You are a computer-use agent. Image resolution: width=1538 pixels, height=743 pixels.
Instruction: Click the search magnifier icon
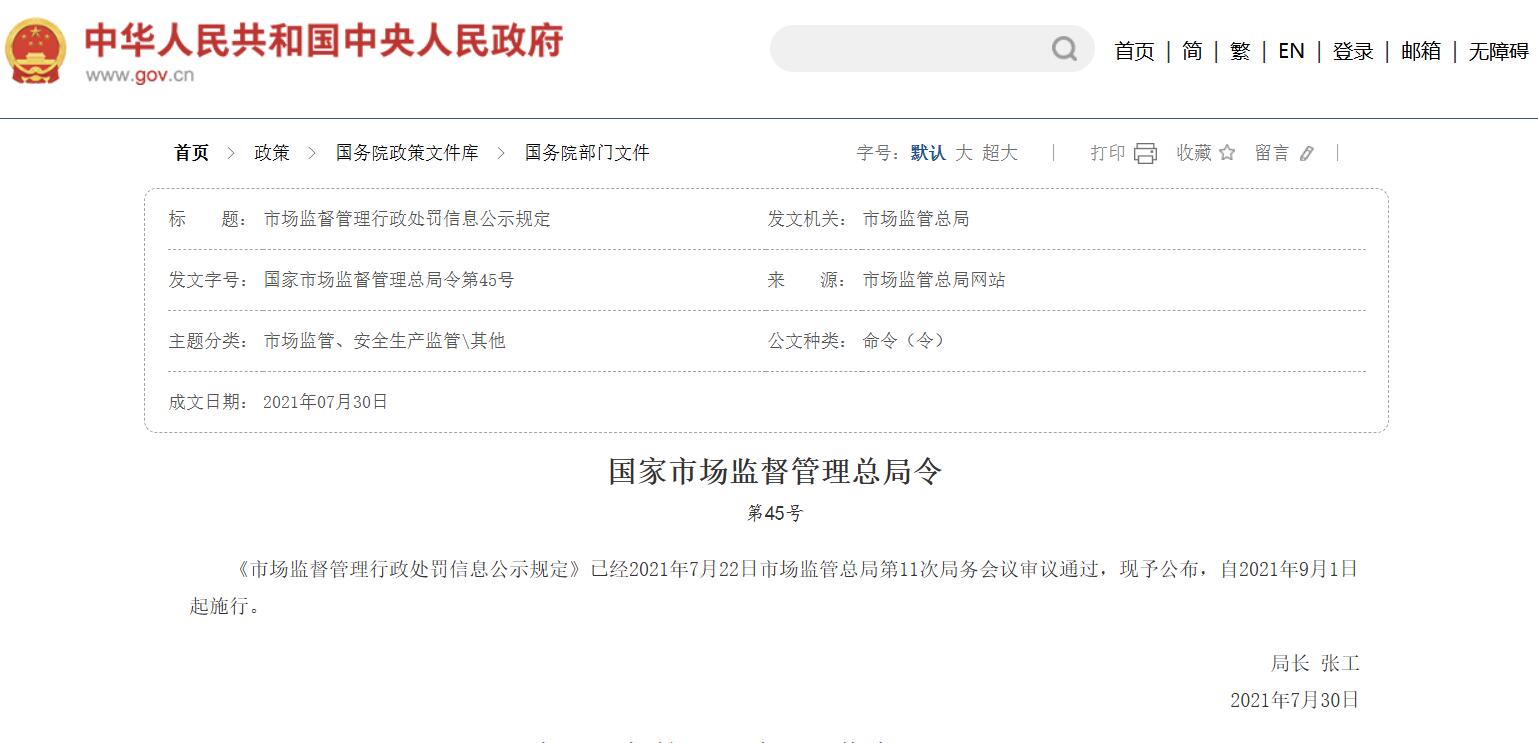click(1064, 49)
